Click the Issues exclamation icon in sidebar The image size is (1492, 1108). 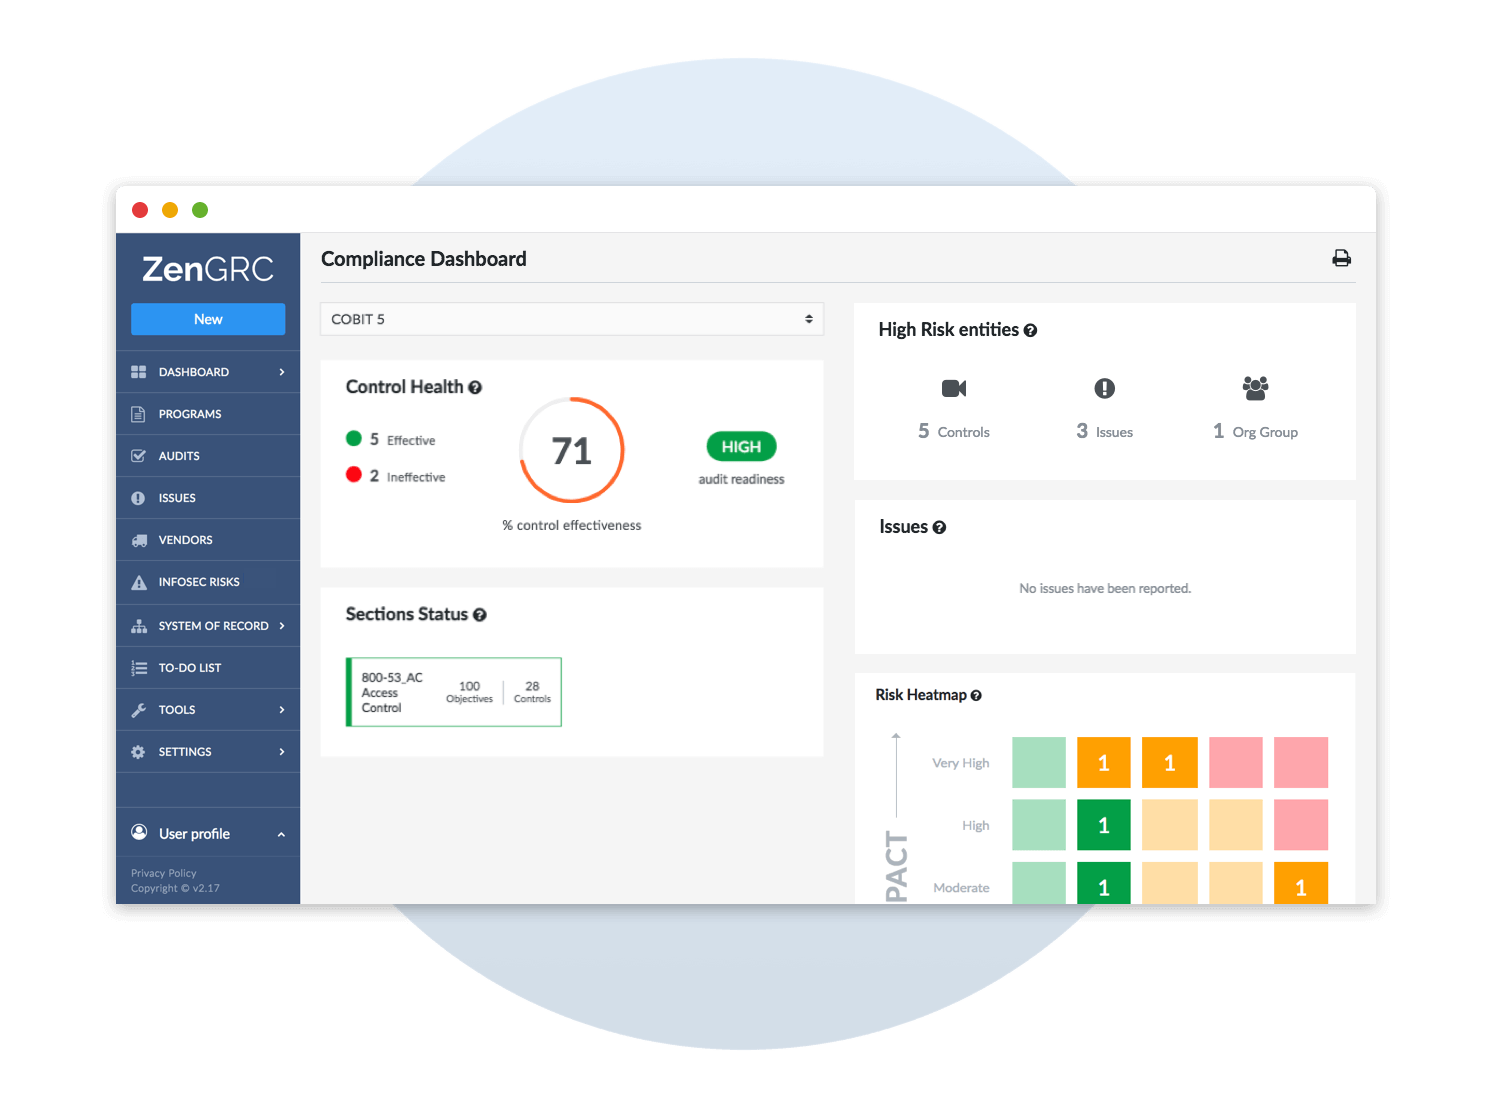point(139,498)
